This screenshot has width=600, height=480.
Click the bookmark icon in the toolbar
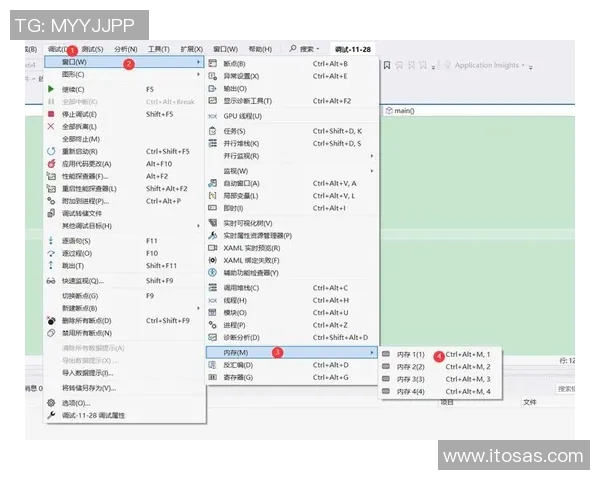387,65
